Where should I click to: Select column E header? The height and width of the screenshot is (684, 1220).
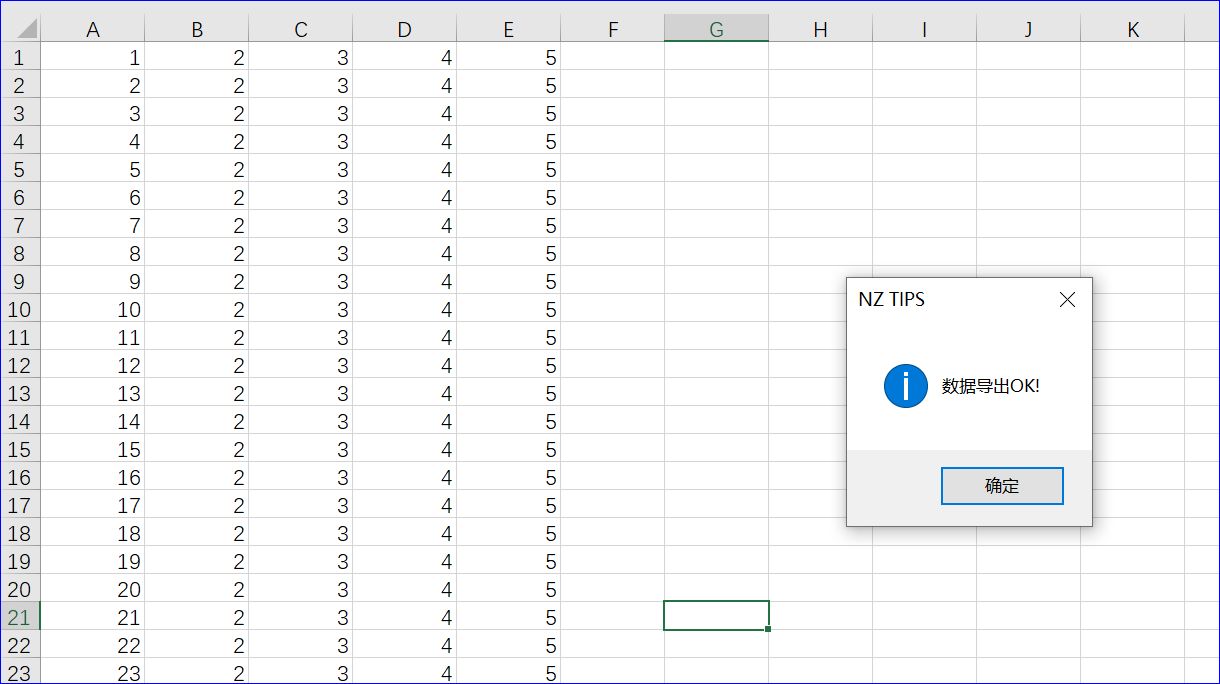coord(509,30)
